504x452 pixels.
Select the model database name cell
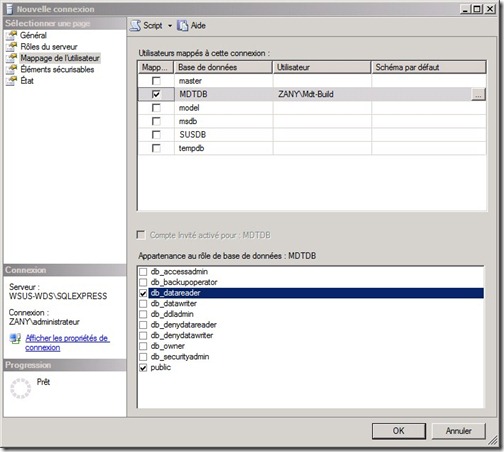223,108
